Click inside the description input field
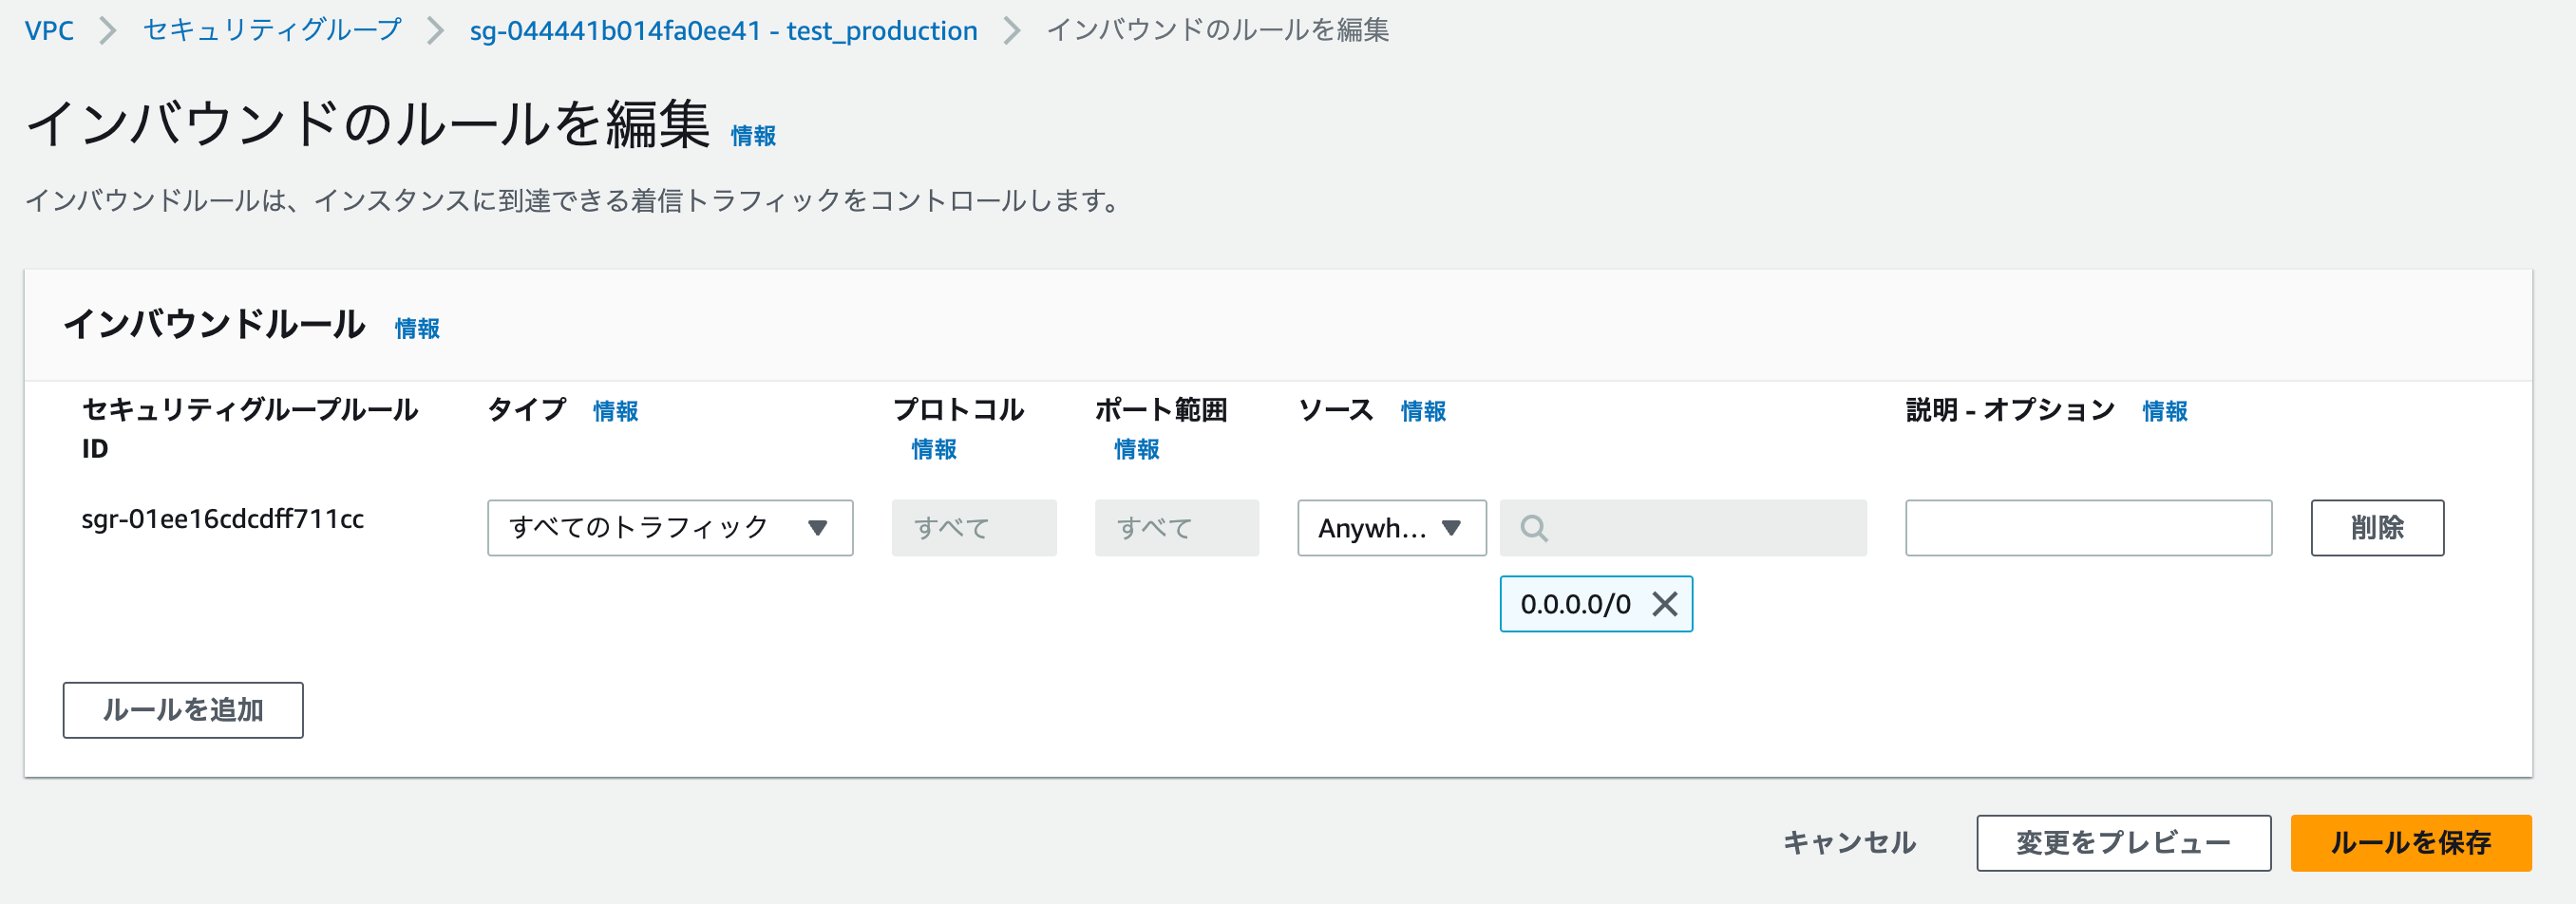This screenshot has height=904, width=2576. tap(2088, 528)
